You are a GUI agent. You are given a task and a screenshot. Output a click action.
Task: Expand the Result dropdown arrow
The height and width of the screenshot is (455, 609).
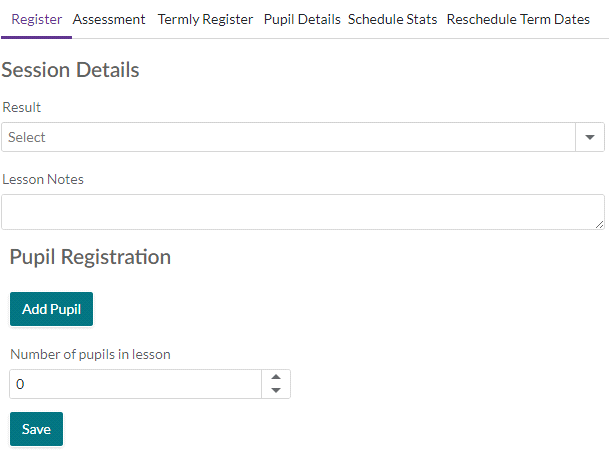[590, 137]
